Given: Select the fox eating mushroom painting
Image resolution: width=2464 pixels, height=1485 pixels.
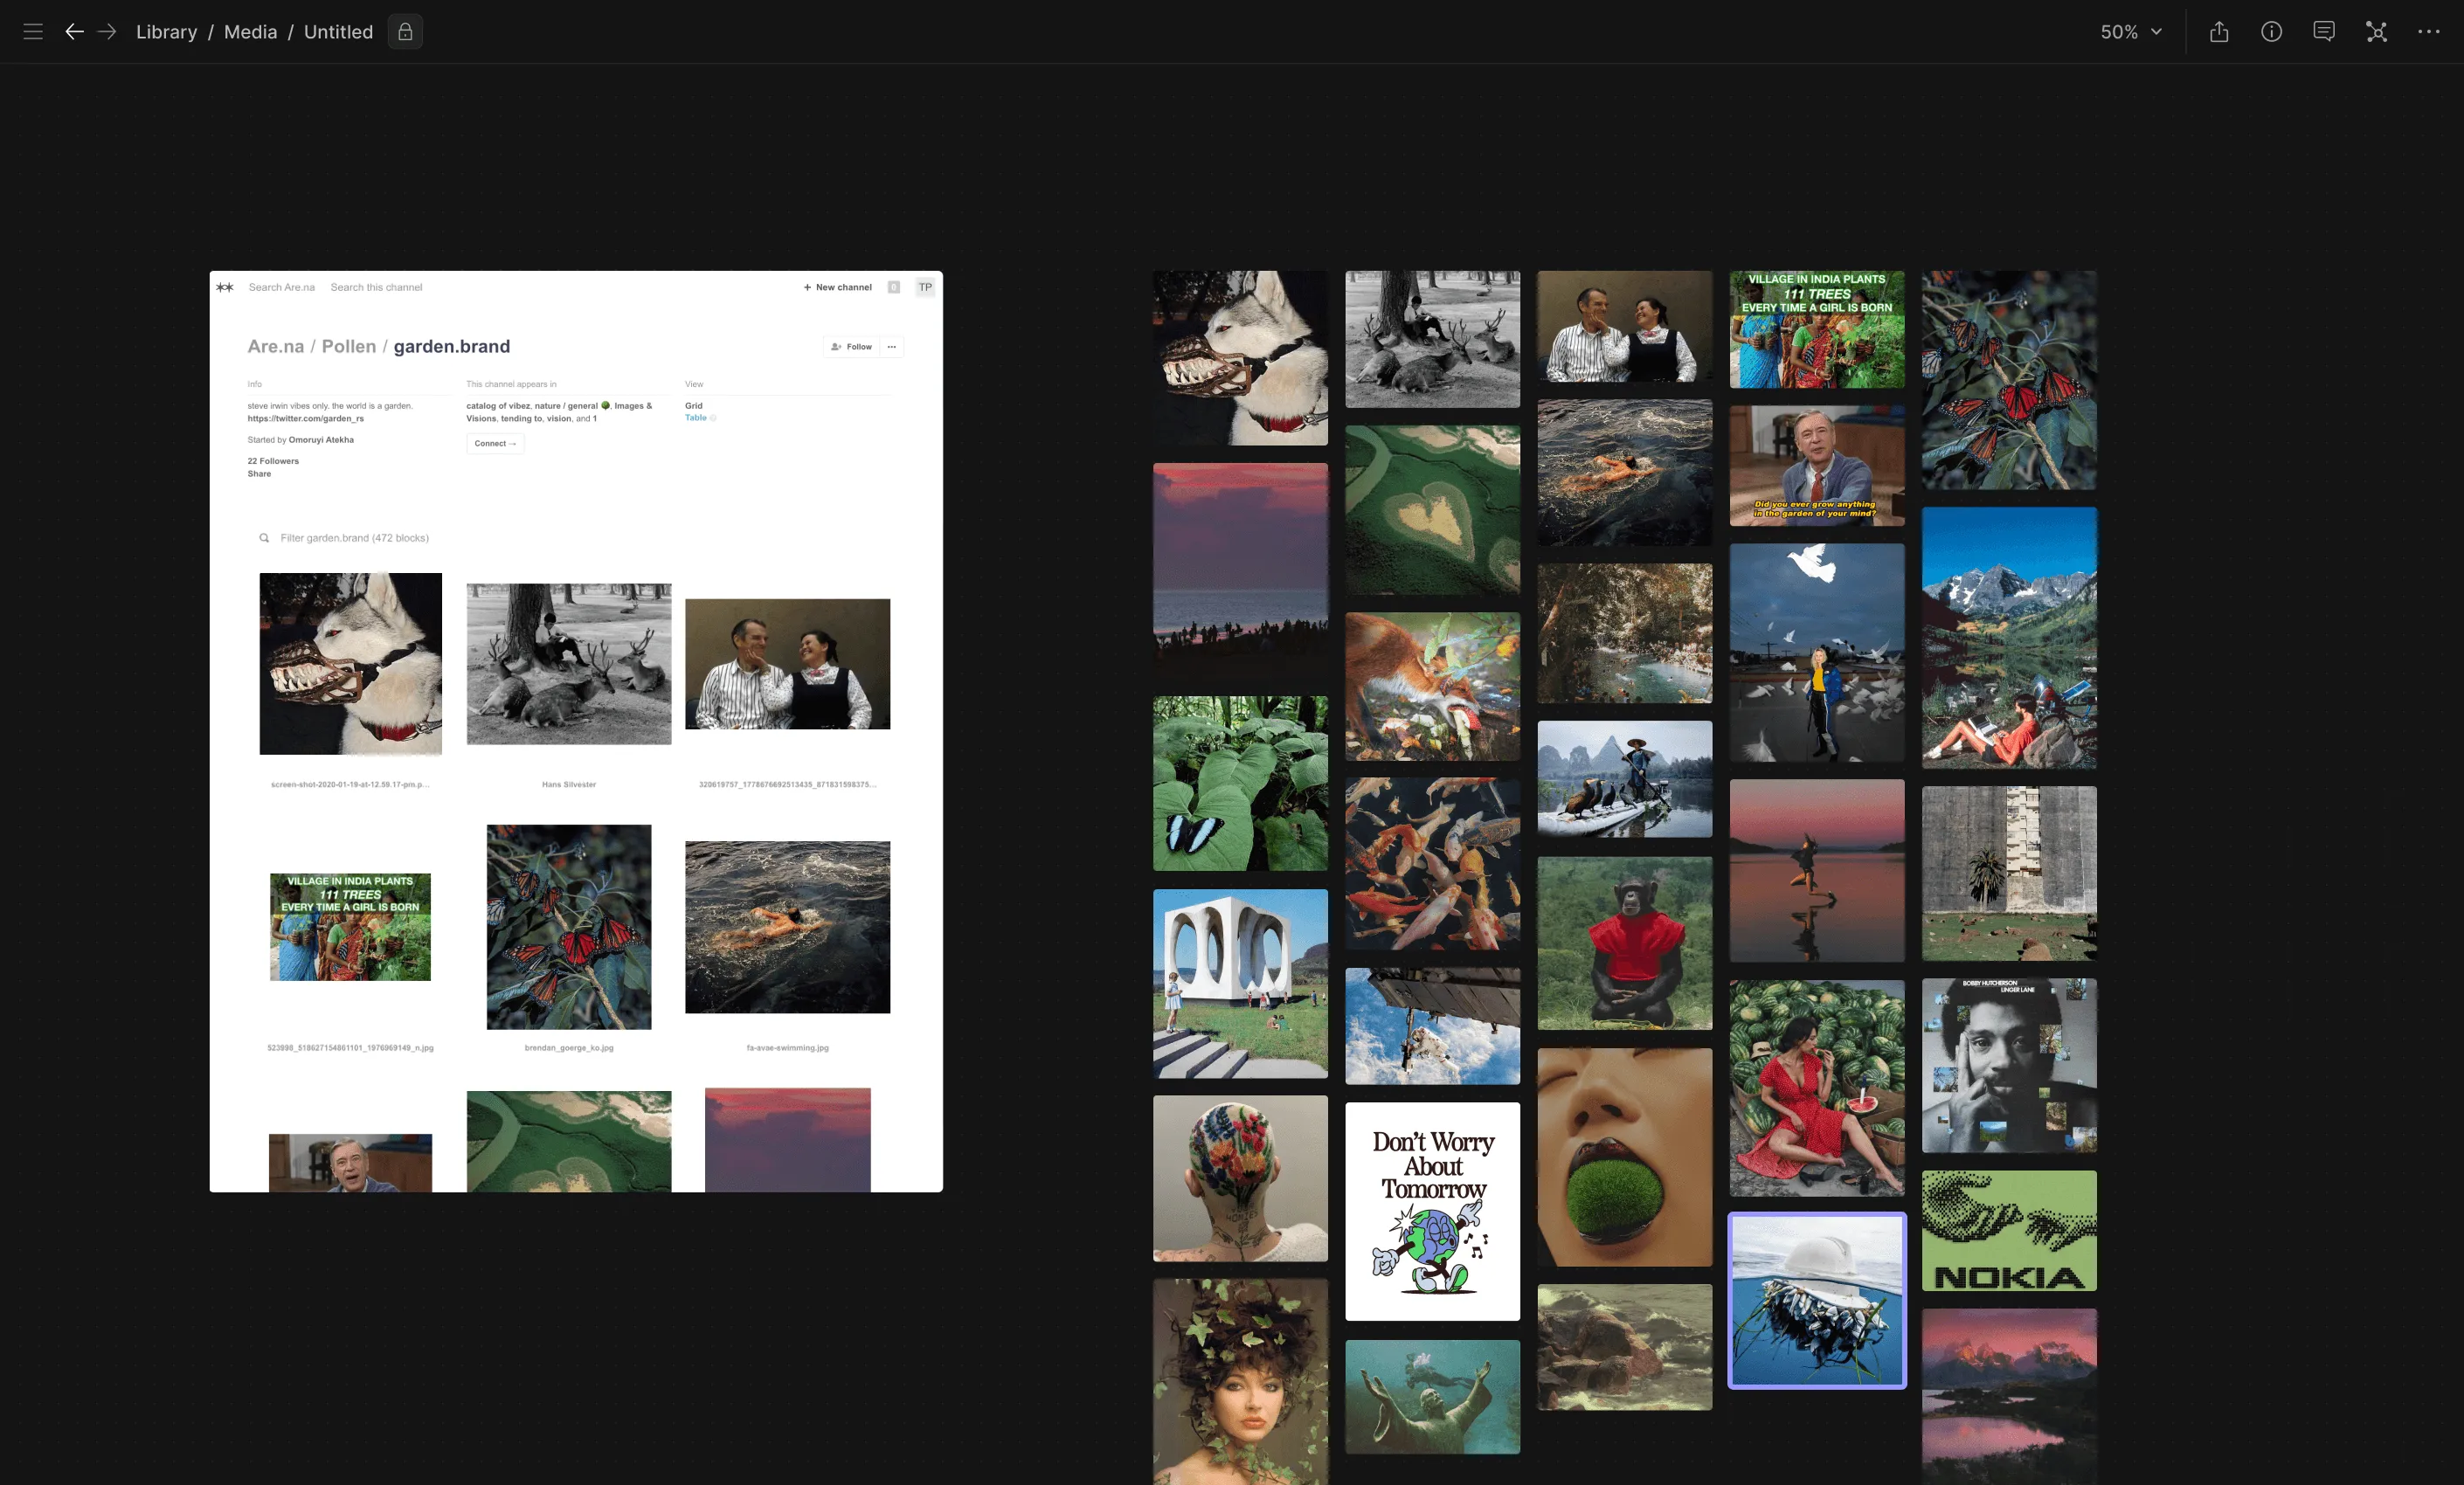Looking at the screenshot, I should tap(1432, 687).
